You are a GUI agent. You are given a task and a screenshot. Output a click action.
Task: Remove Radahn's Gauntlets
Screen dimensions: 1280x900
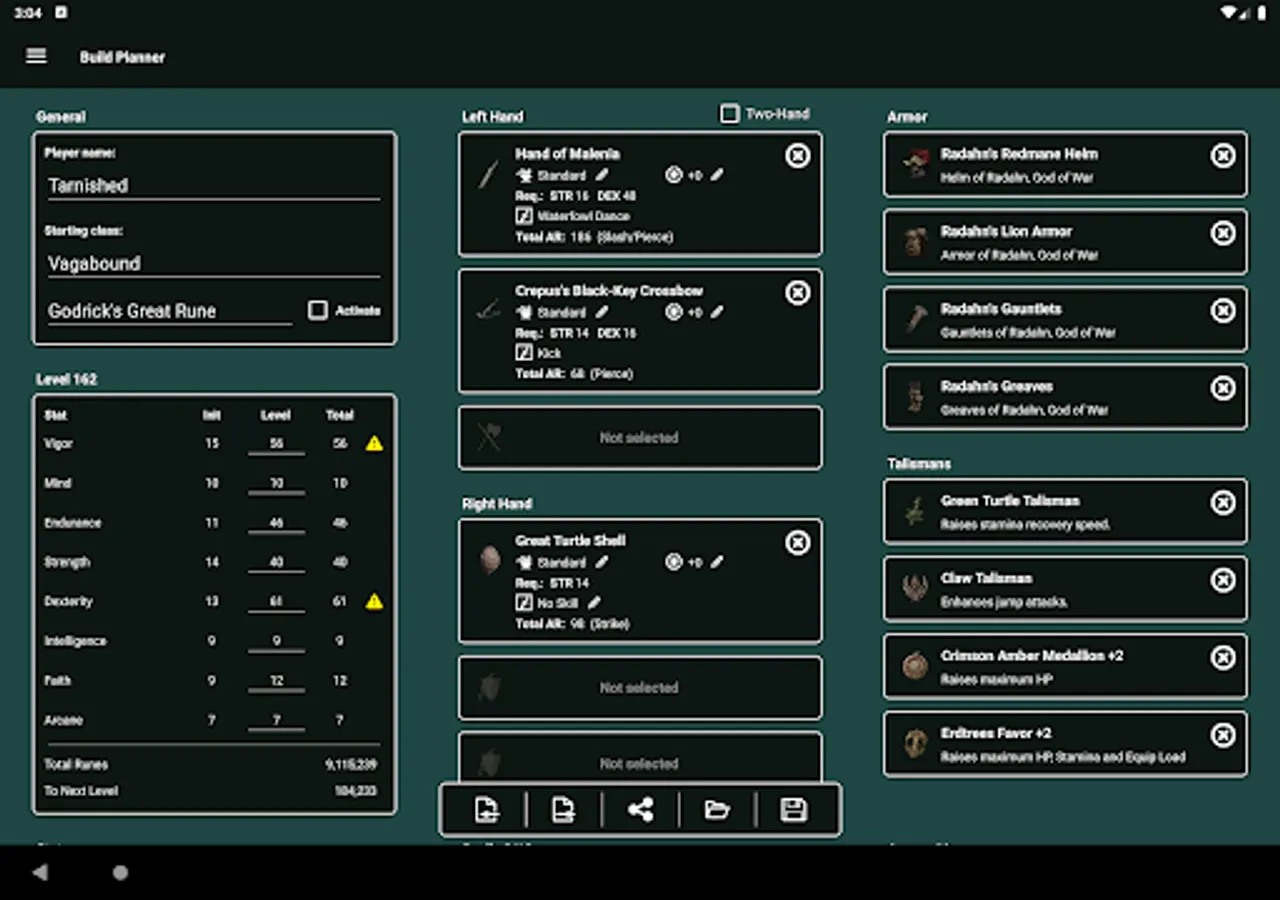(1223, 310)
